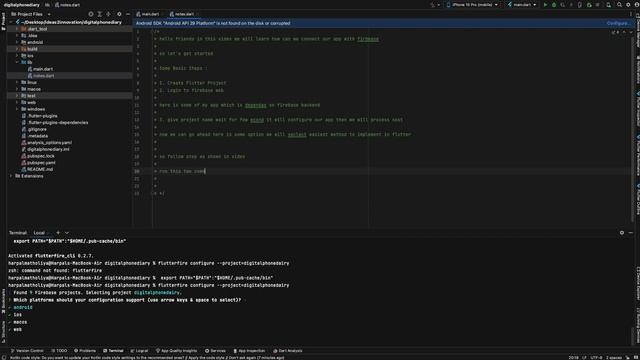Collapse the project root directory node
640x360 pixels.
coord(11,22)
